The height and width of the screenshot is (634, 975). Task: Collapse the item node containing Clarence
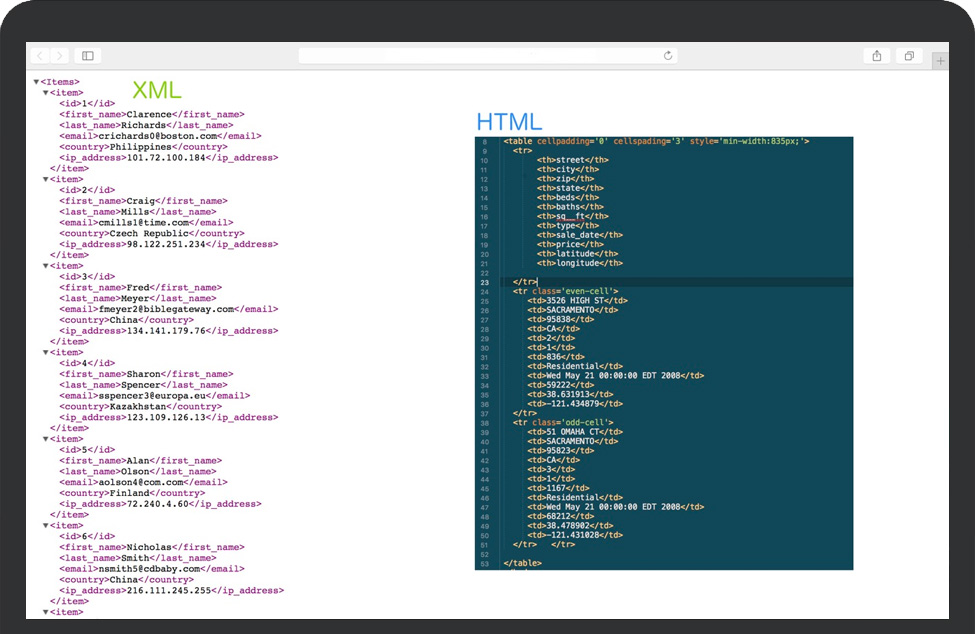[x=46, y=93]
